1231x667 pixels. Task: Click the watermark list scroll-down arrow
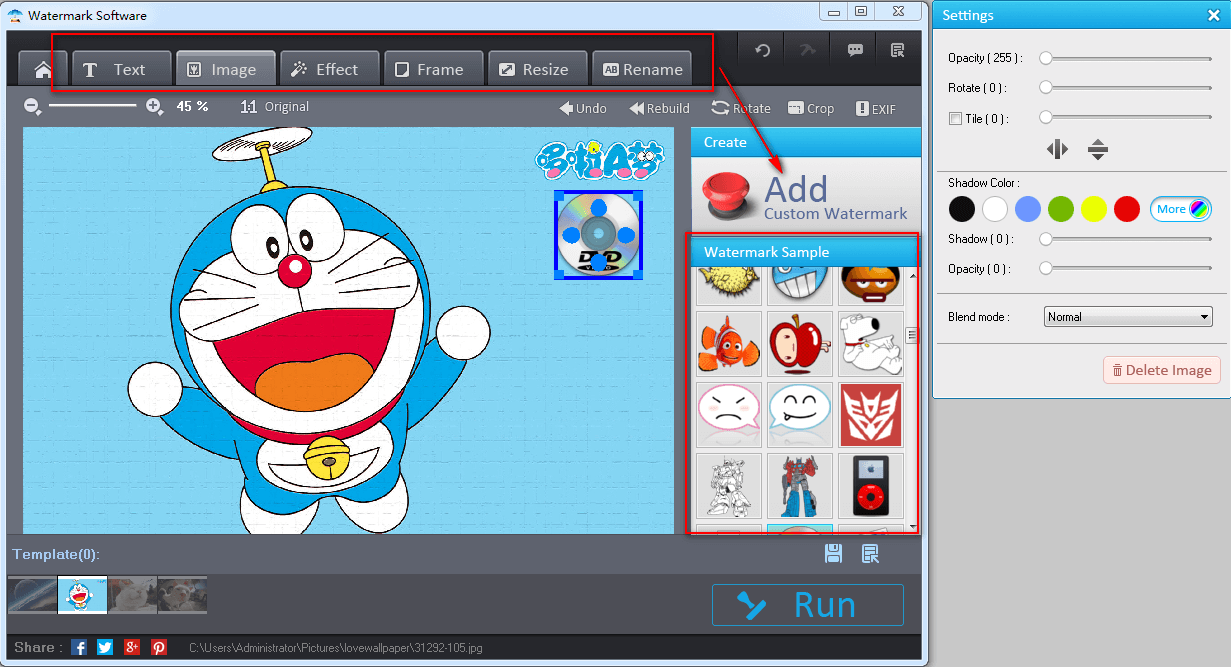[x=912, y=526]
